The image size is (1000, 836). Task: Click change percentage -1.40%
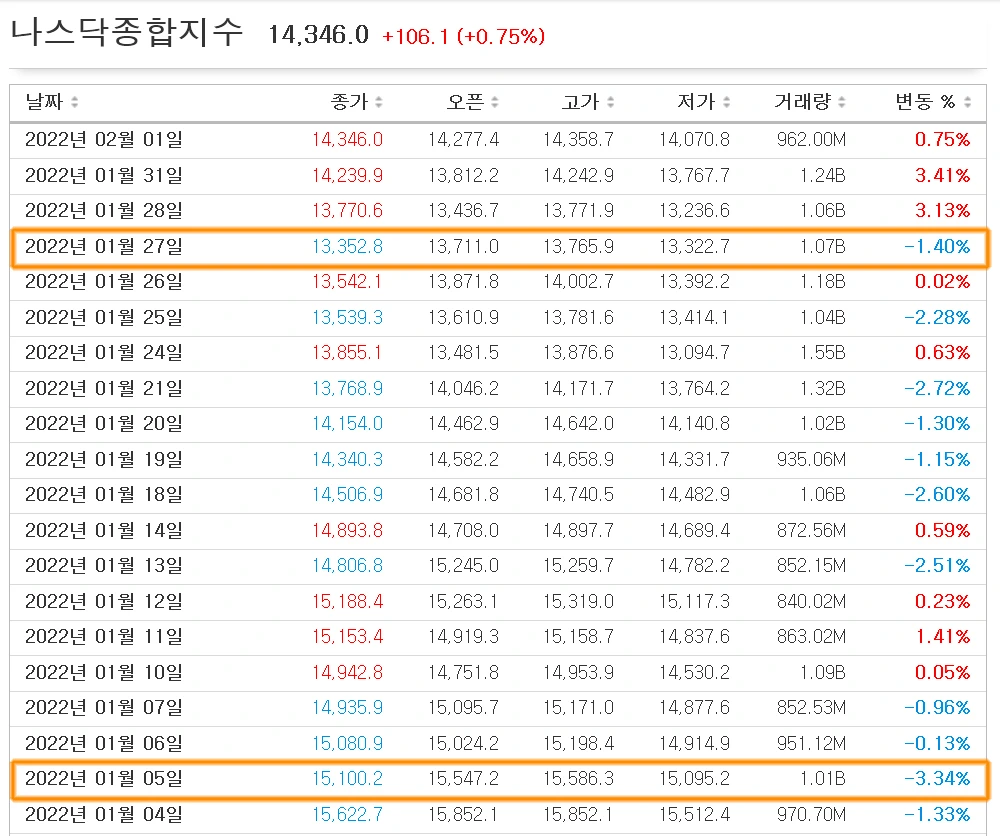coord(938,246)
